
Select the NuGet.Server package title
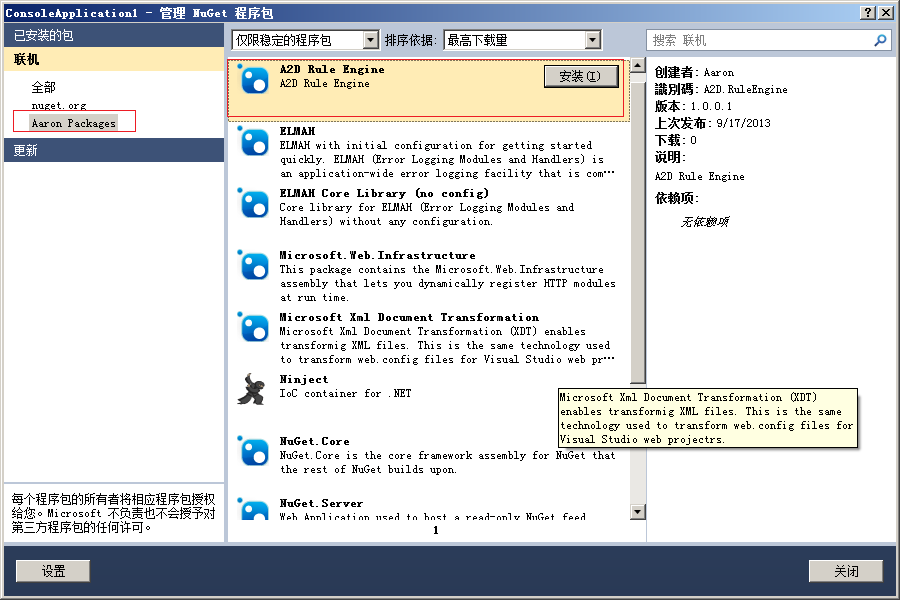coord(321,504)
